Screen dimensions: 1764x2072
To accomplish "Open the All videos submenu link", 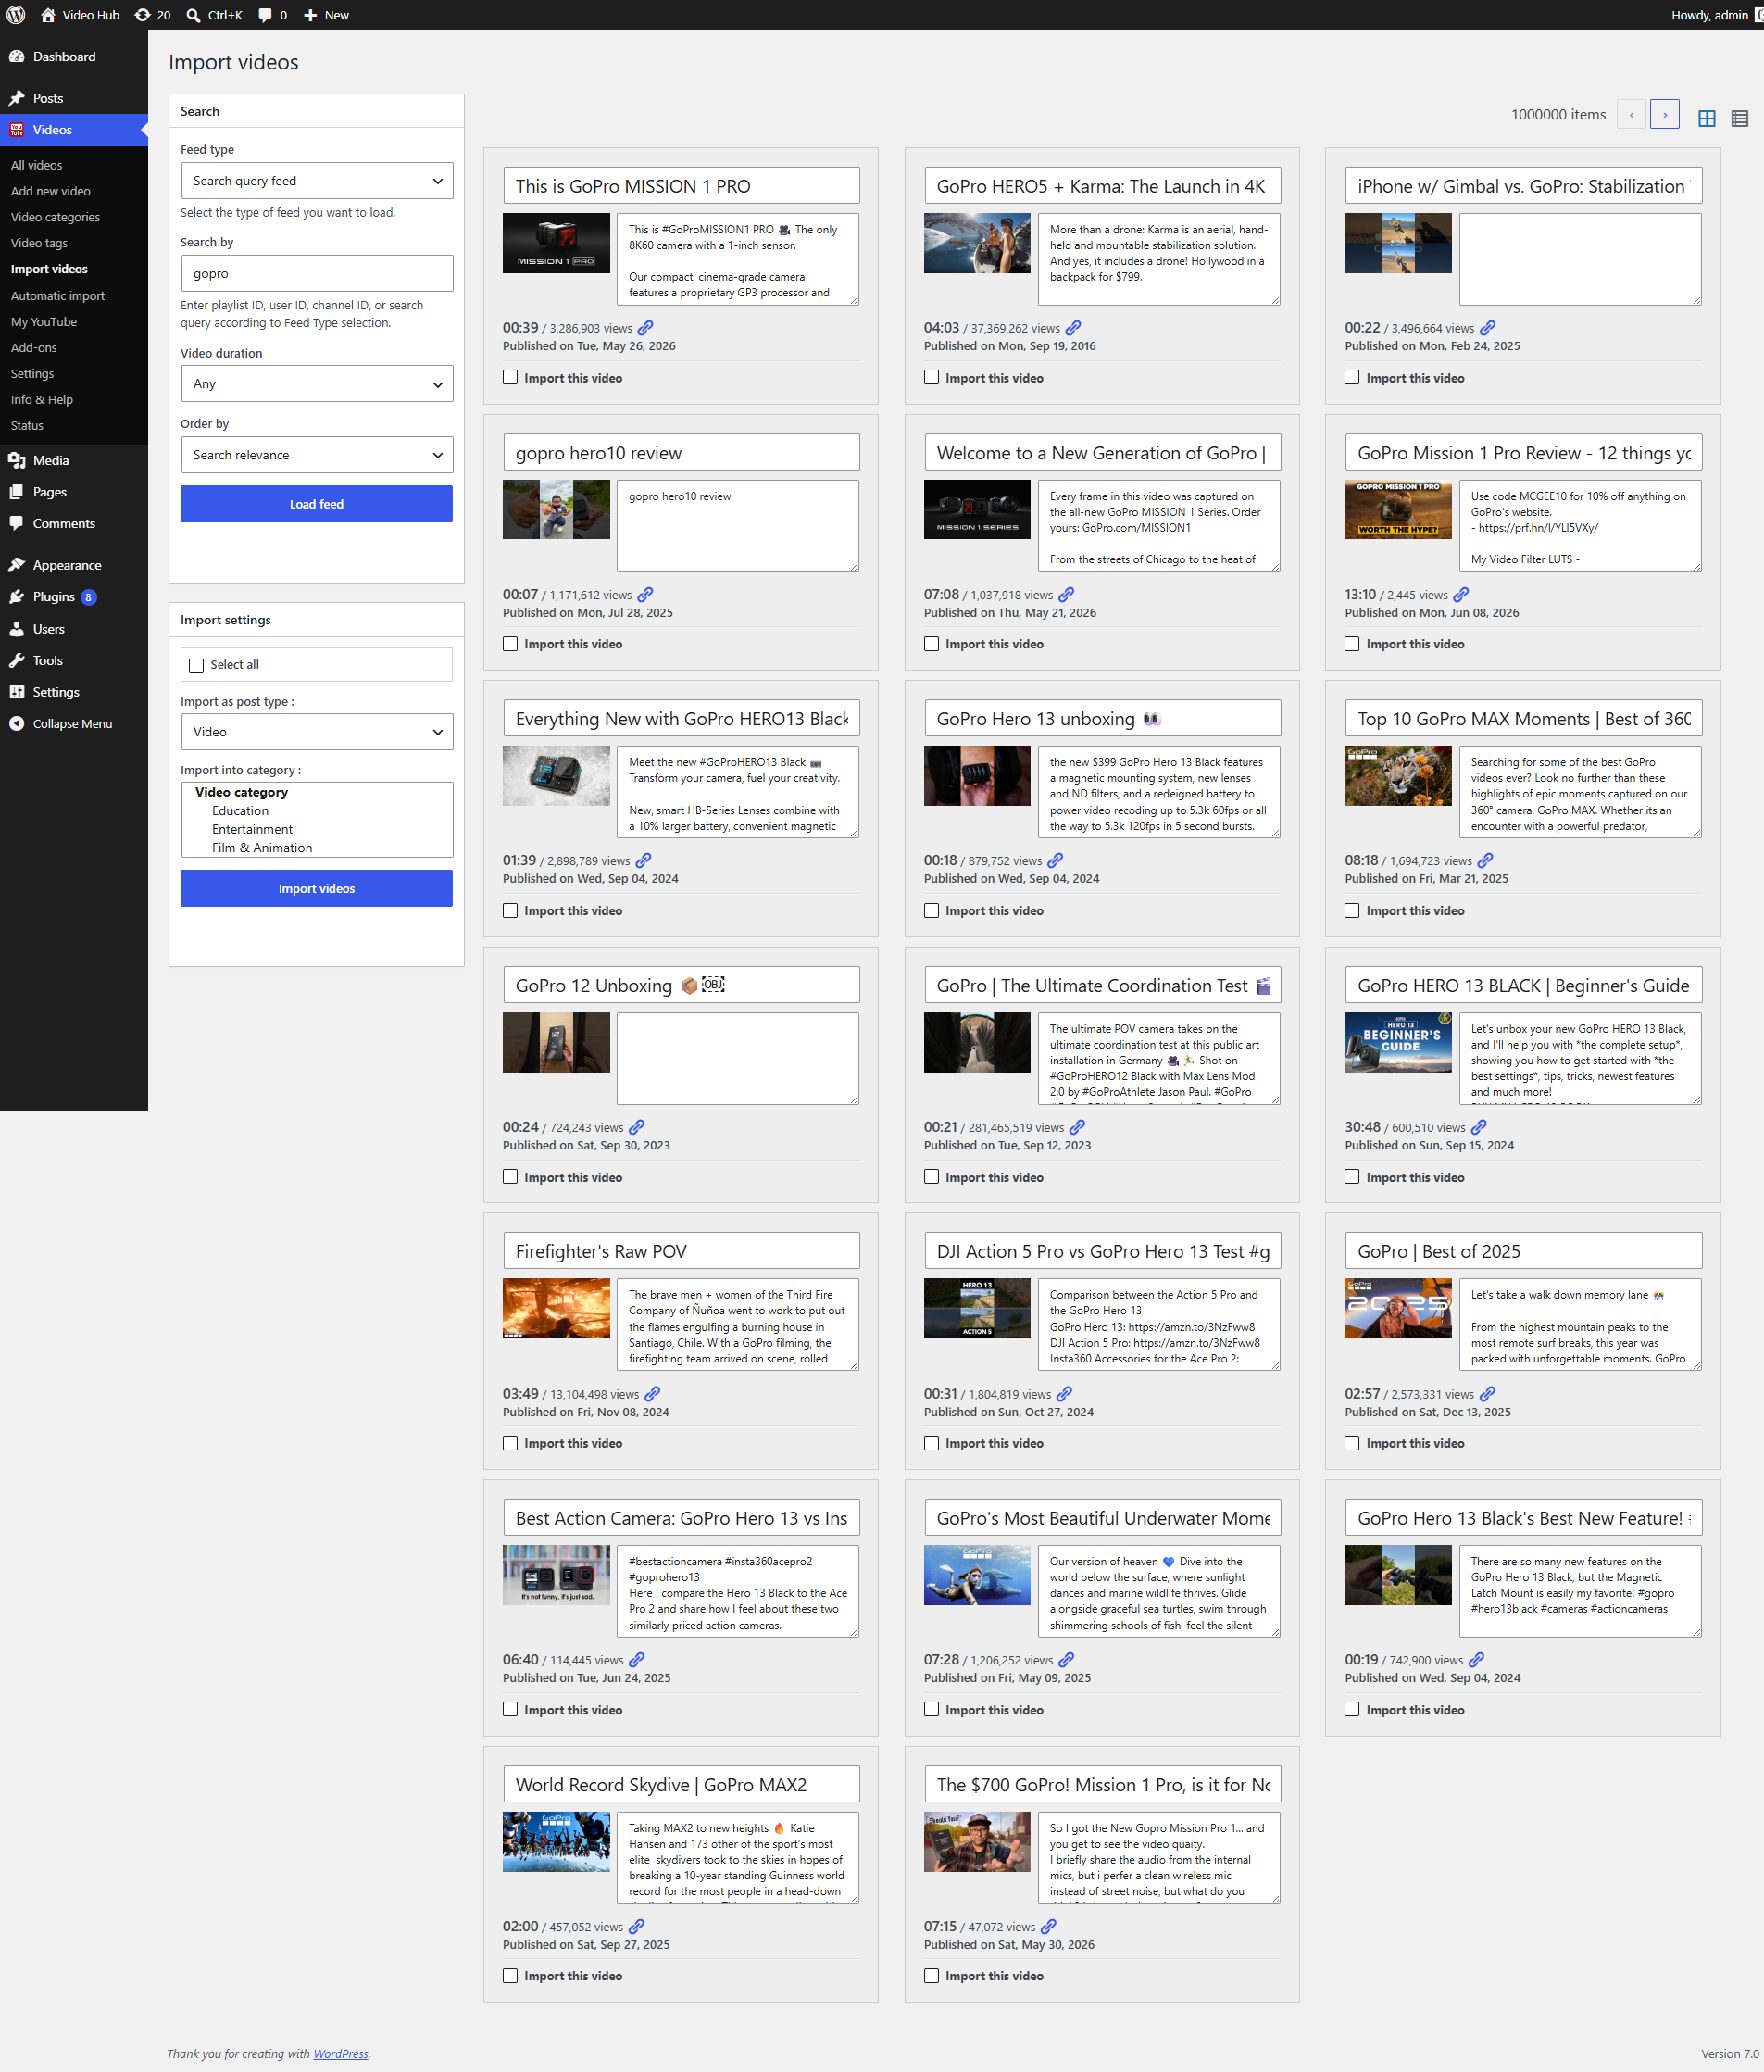I will click(37, 166).
